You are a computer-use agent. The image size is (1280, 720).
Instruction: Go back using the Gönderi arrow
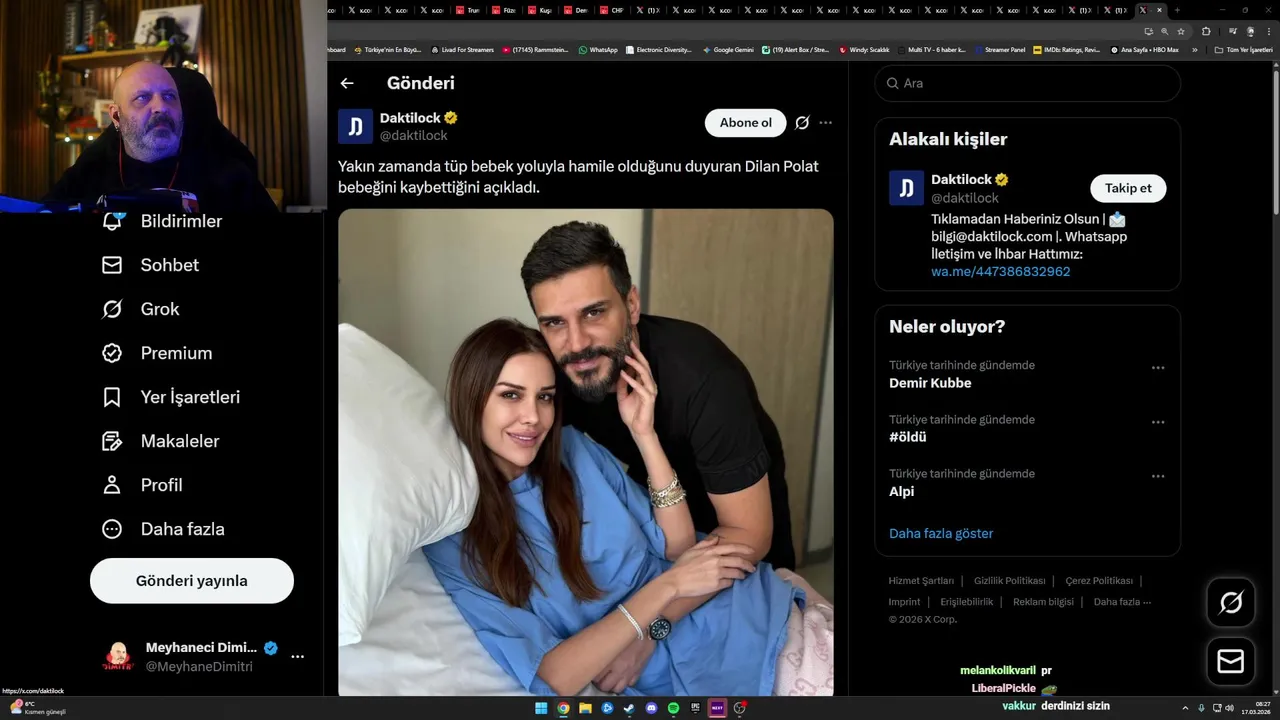pos(347,84)
